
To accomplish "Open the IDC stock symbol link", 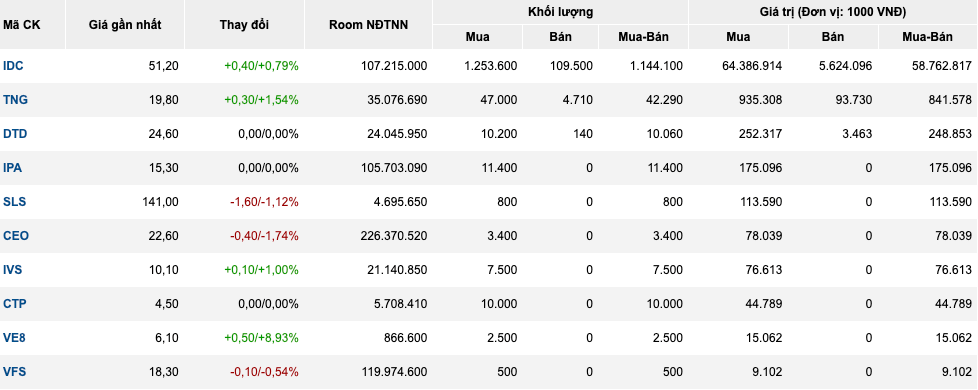I will 13,66.
